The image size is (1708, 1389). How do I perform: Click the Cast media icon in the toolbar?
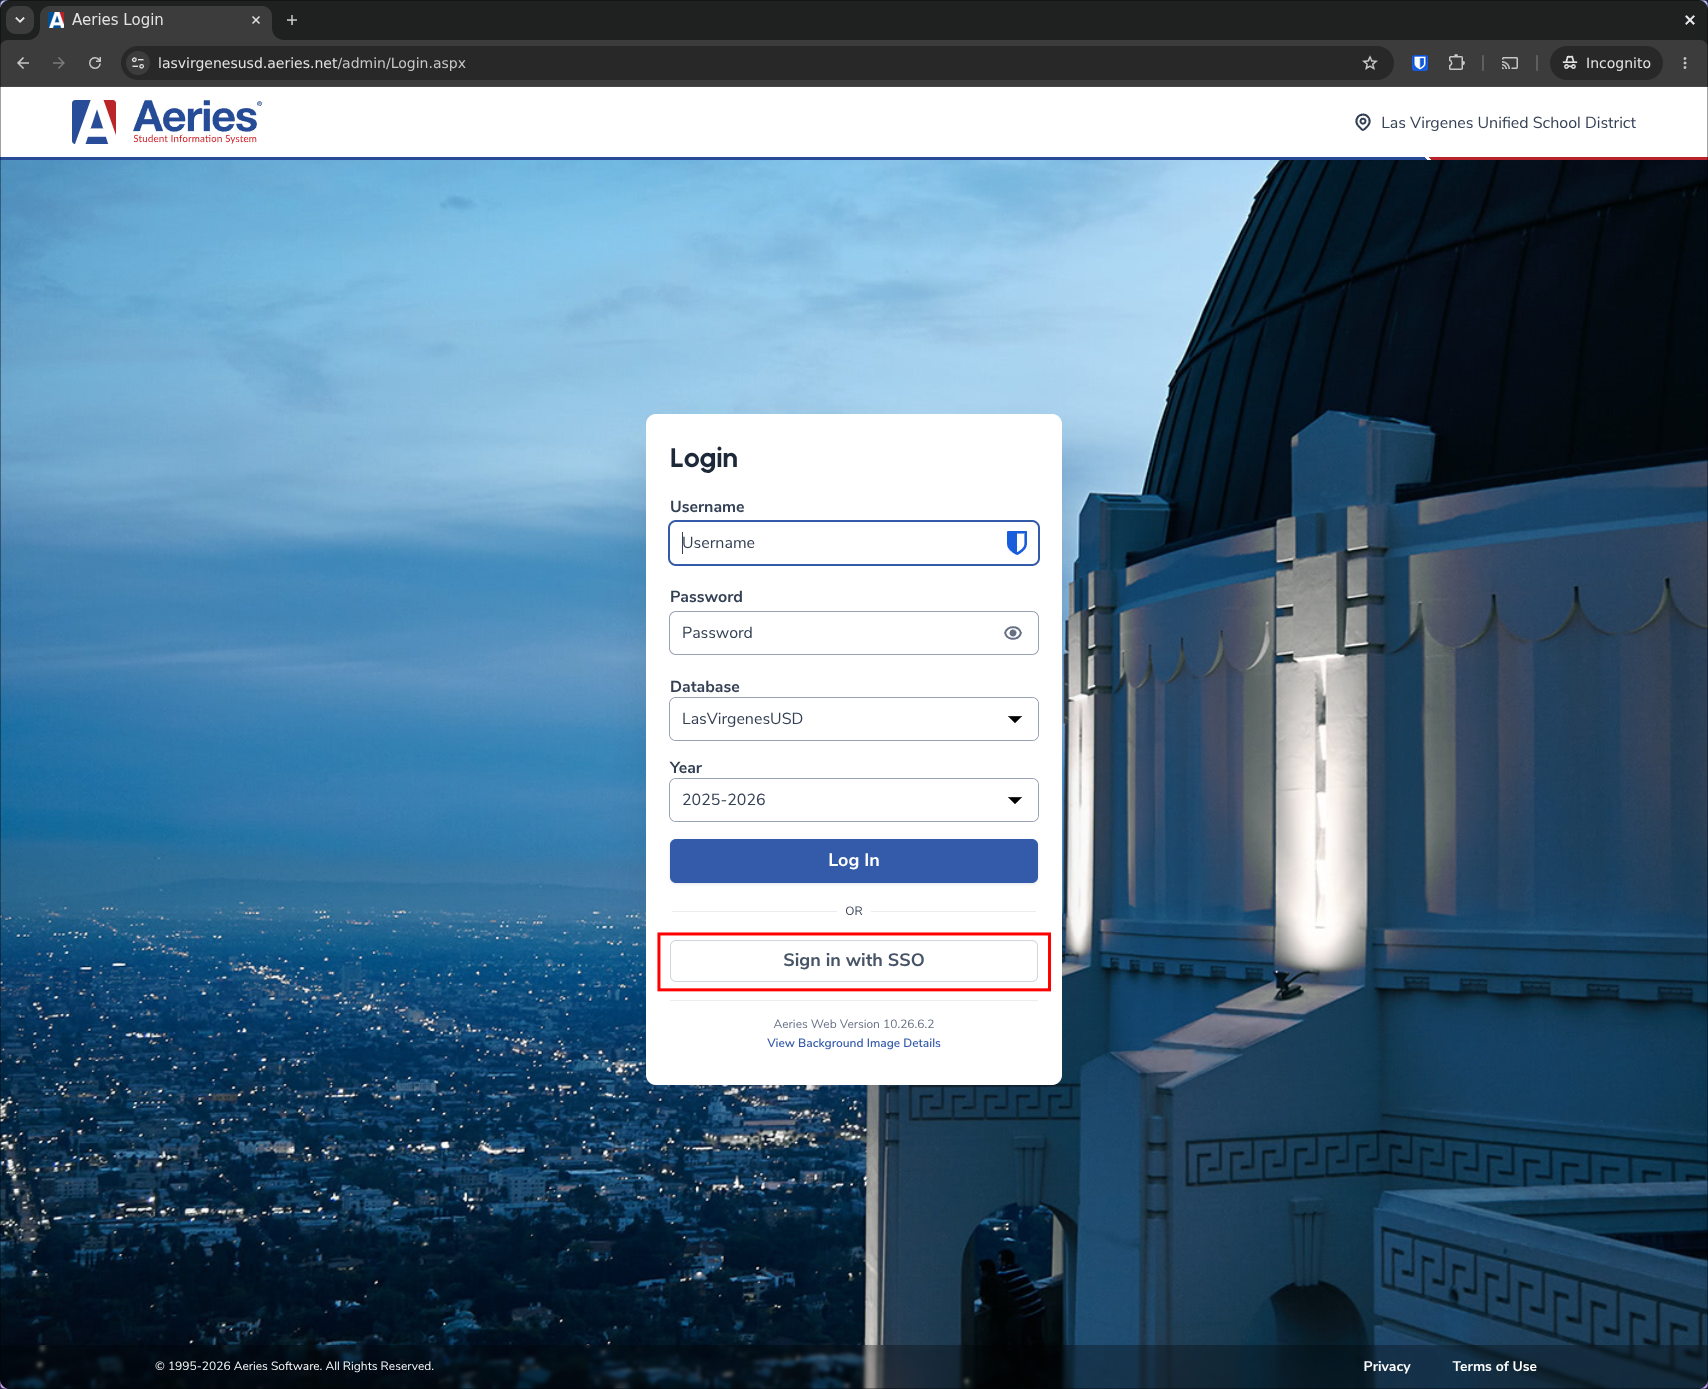coord(1510,63)
